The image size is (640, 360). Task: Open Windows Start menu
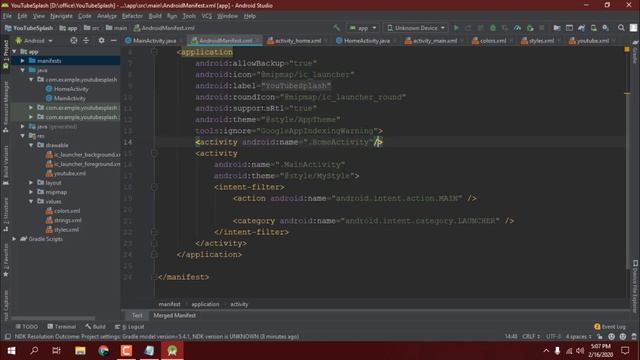[x=11, y=351]
